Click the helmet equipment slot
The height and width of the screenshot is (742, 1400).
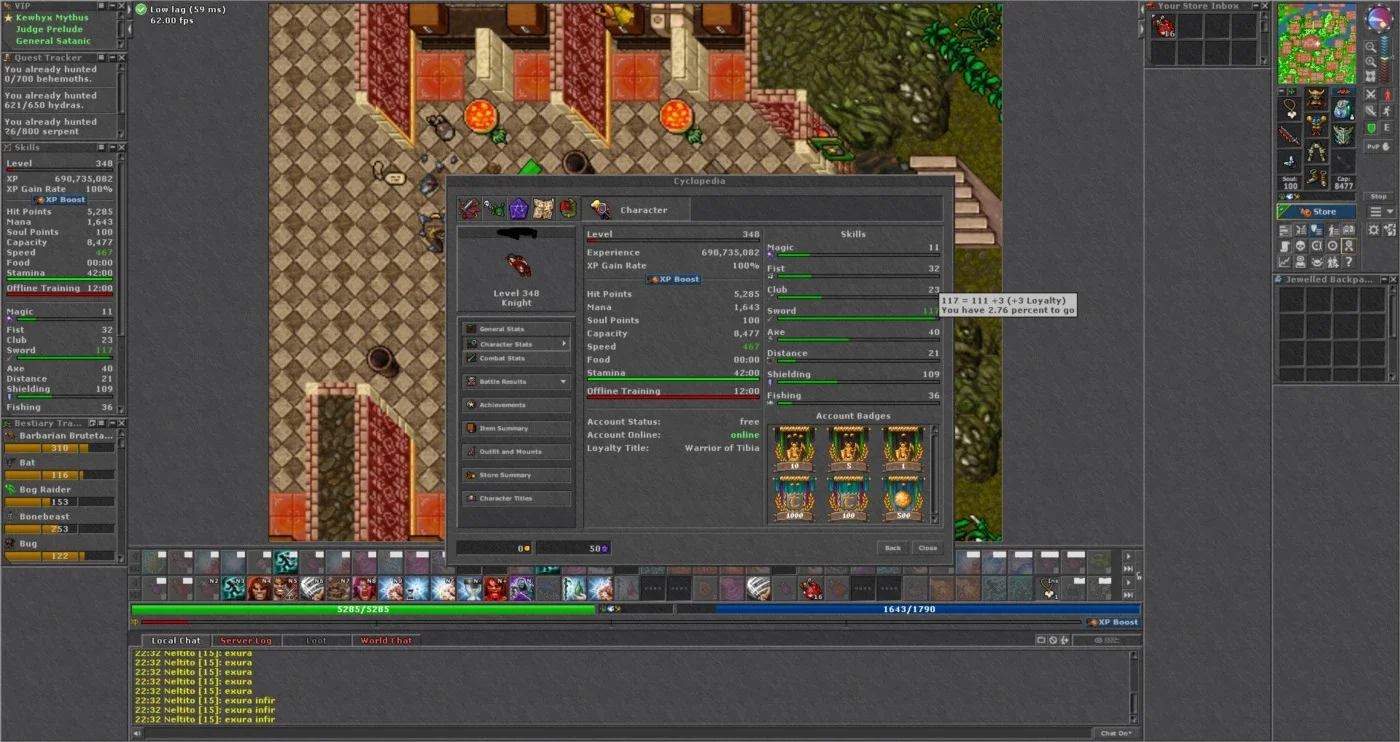point(1316,98)
